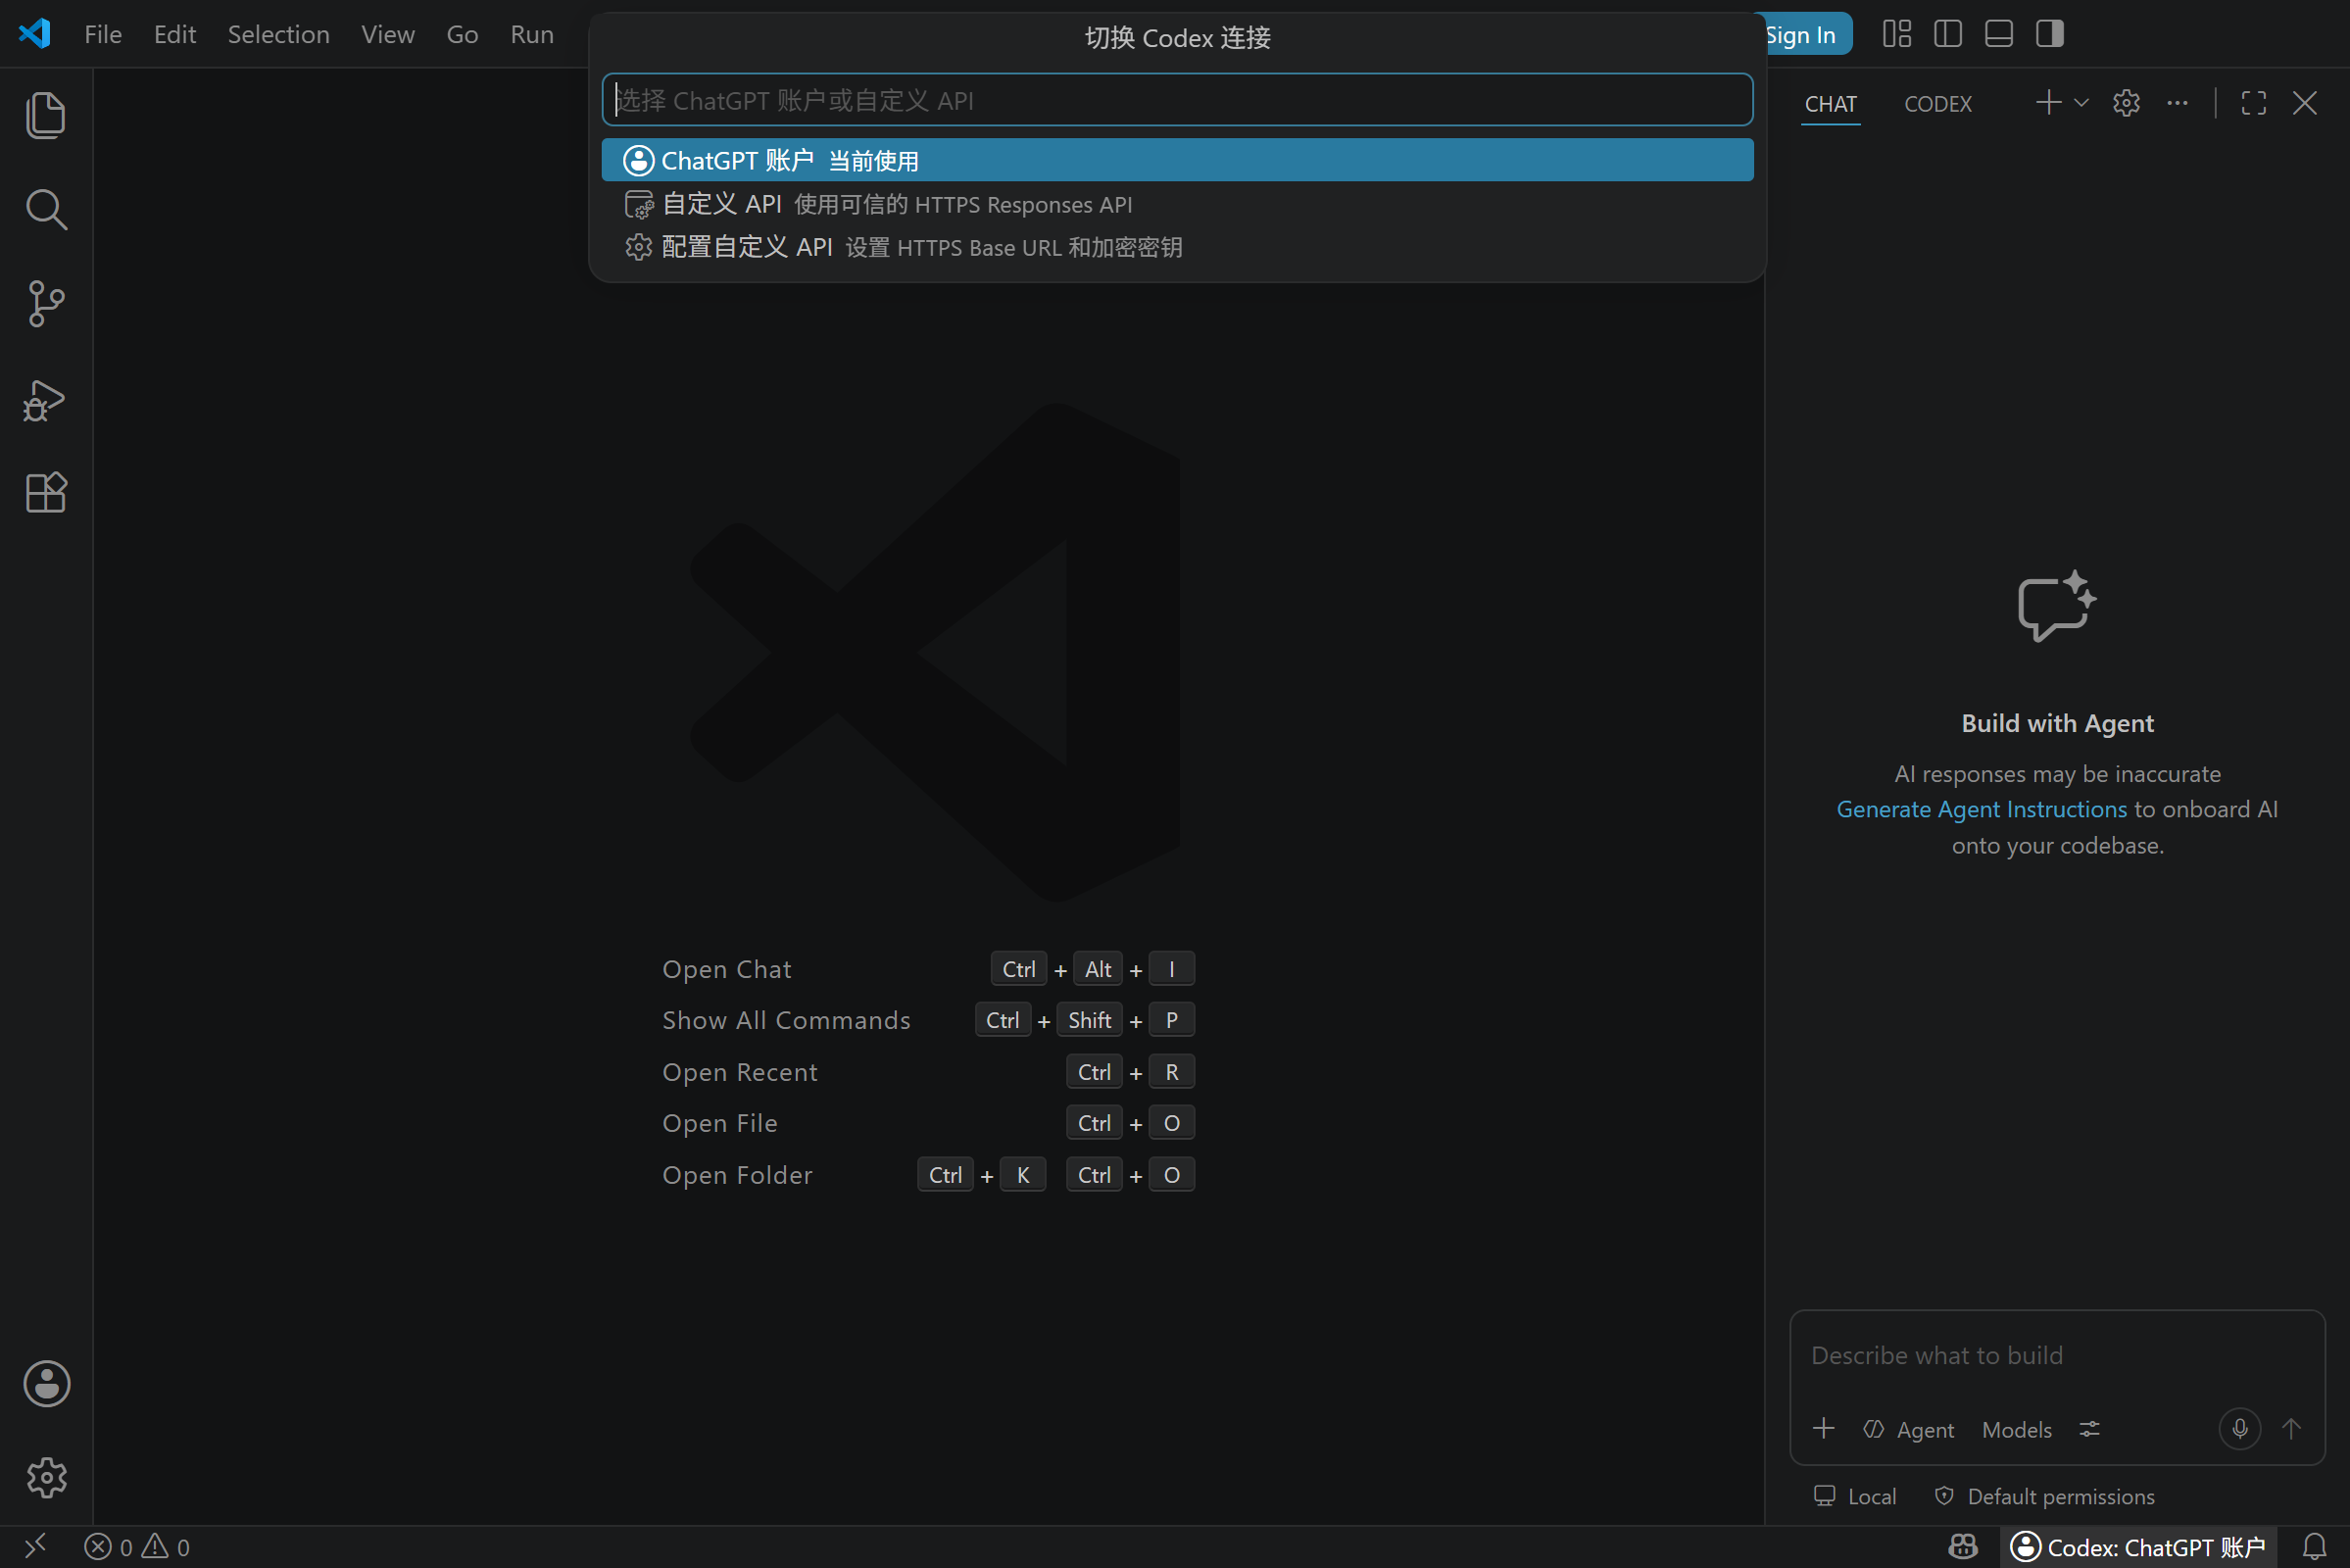Screen dimensions: 2350x1568
Task: Open the notifications bell
Action: pyautogui.click(x=2314, y=1547)
